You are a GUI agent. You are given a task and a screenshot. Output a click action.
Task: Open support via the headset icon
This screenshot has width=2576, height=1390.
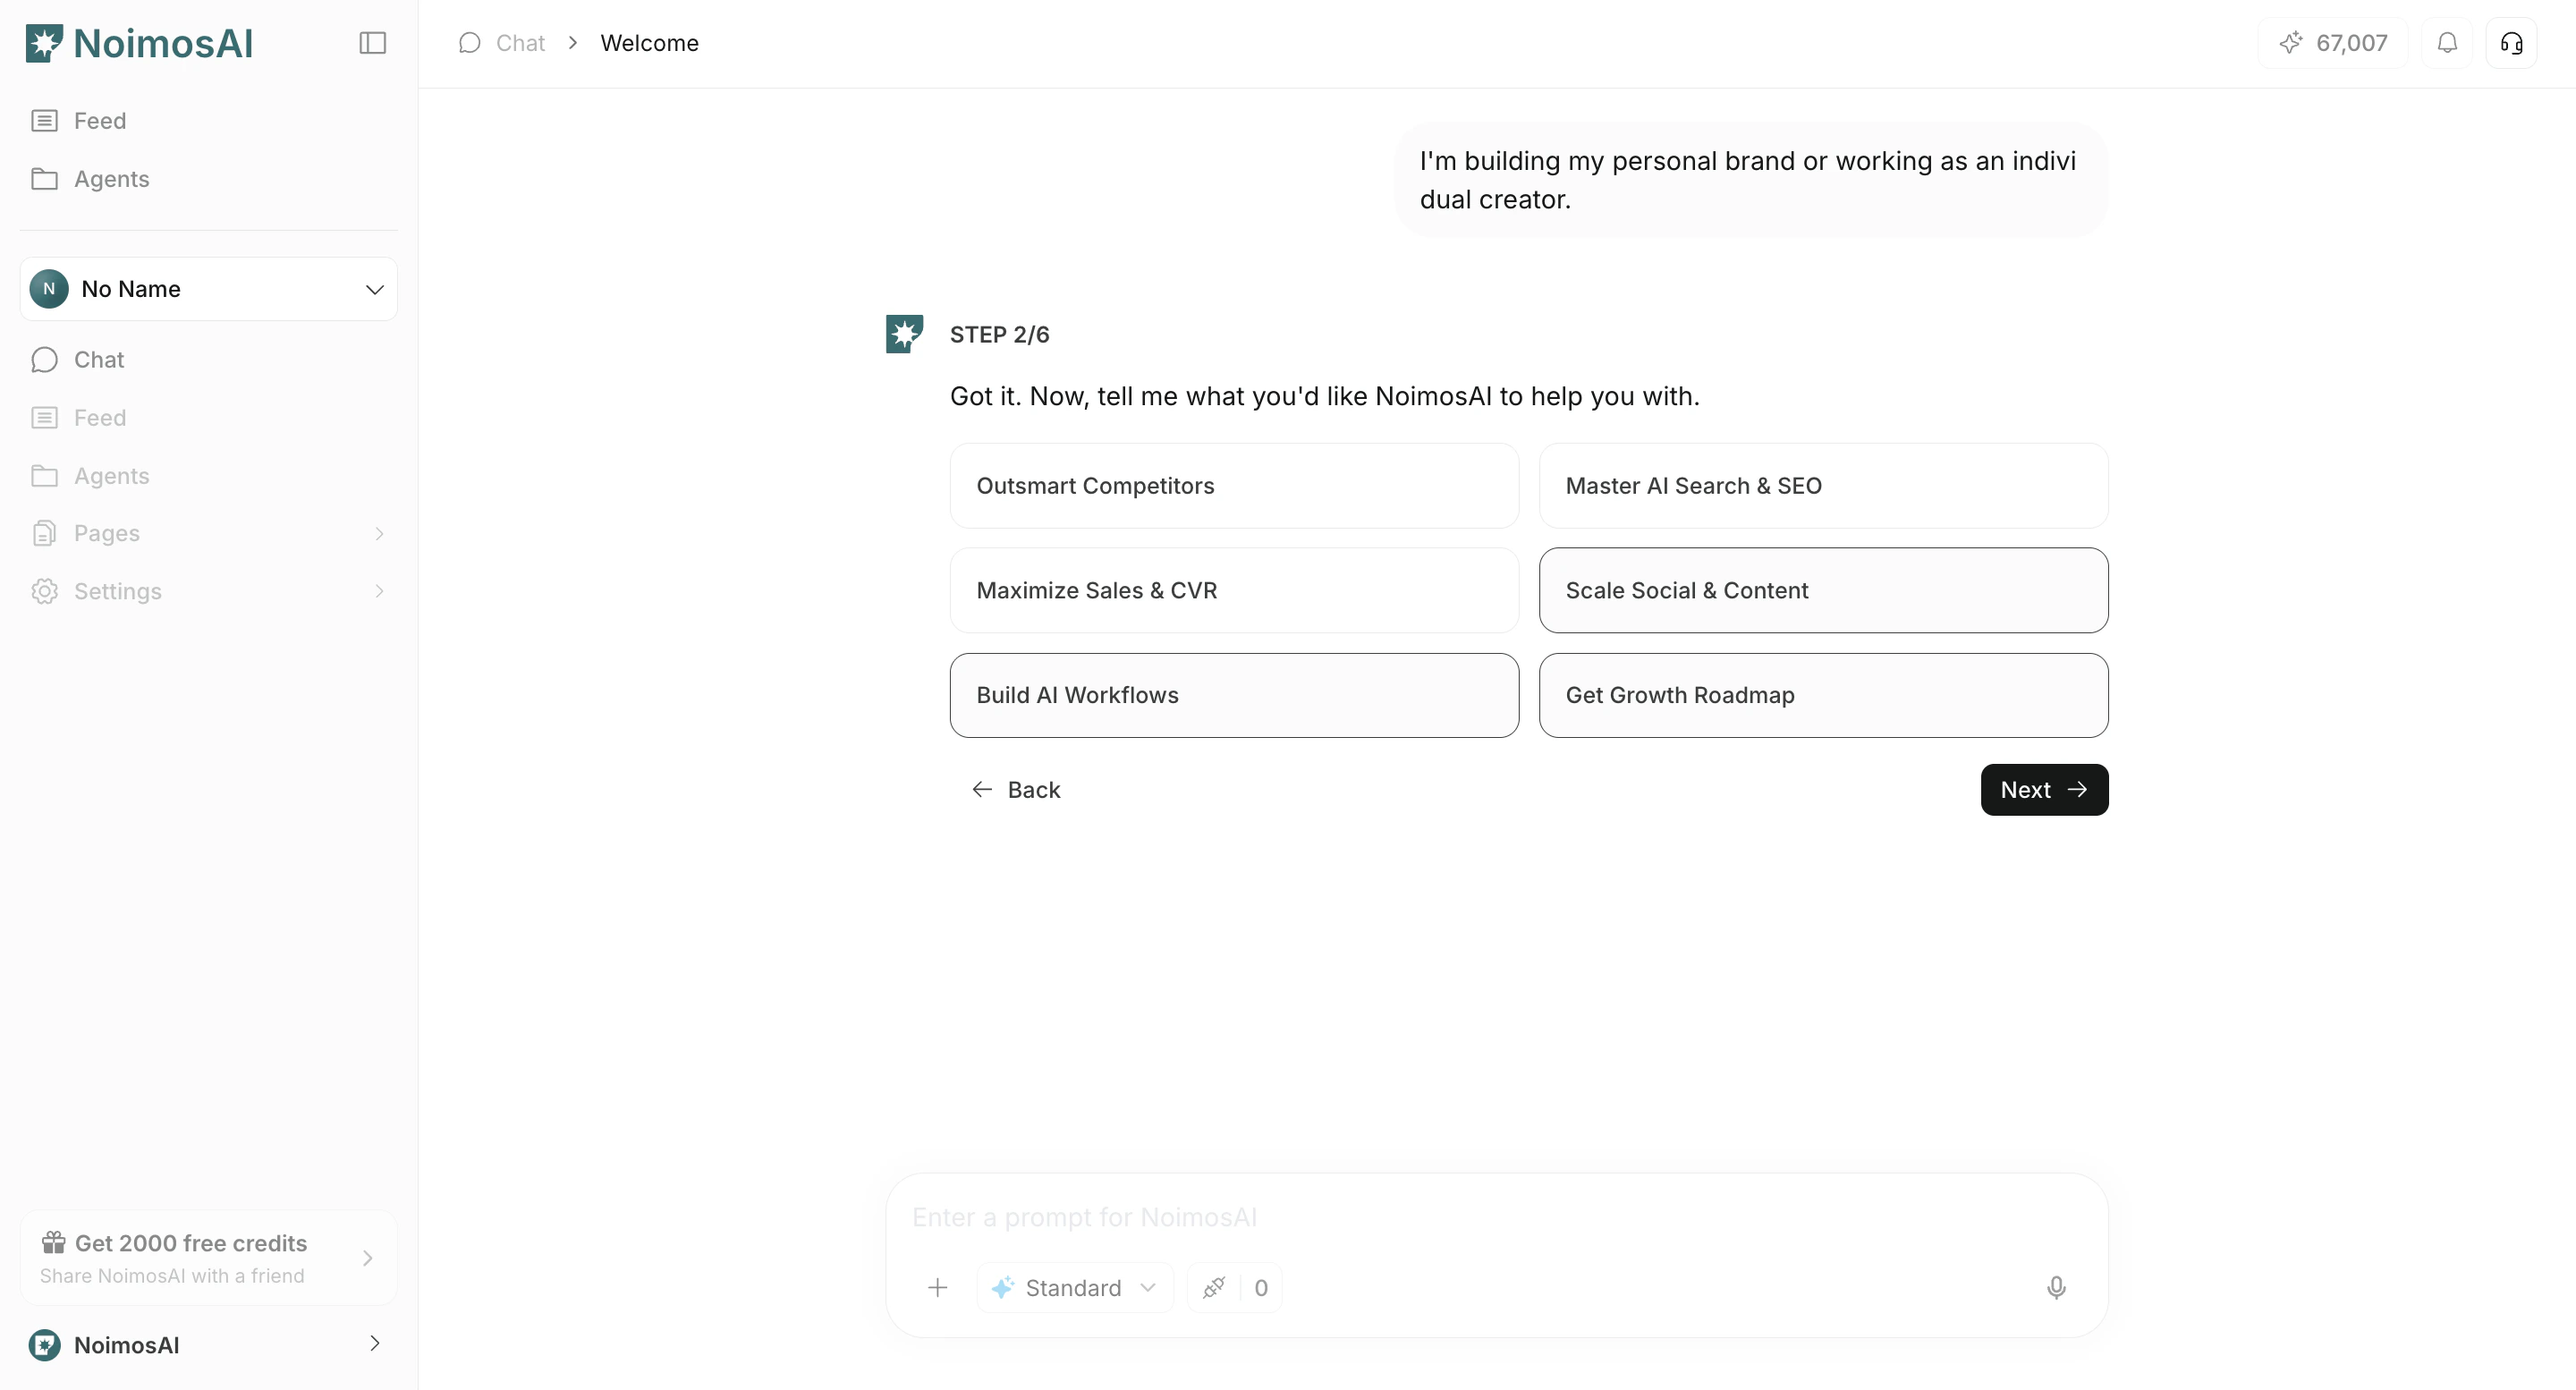2511,43
